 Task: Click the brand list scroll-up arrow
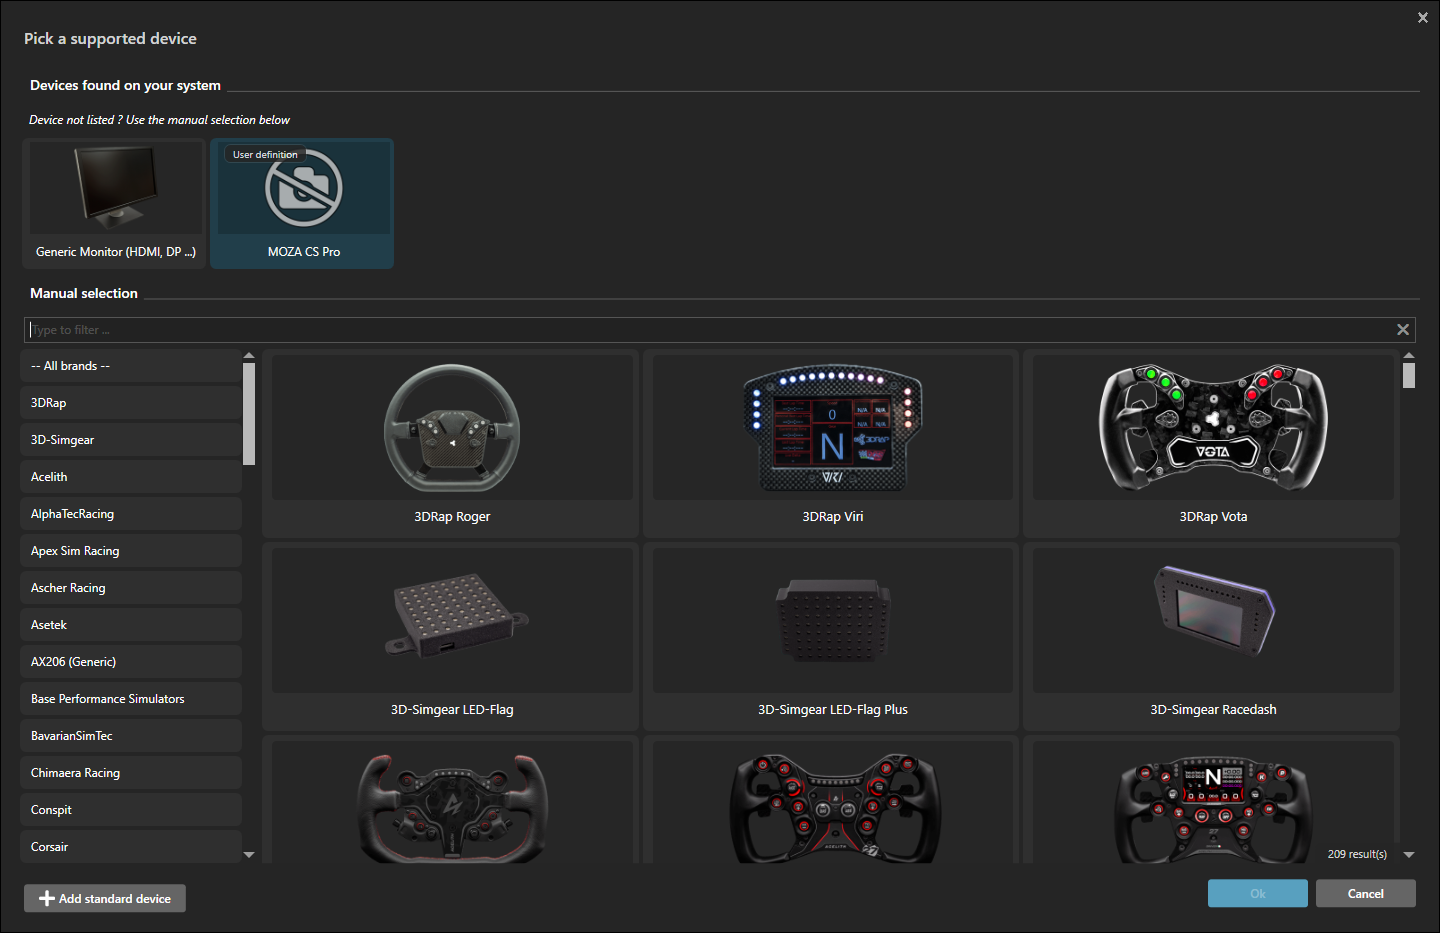249,355
